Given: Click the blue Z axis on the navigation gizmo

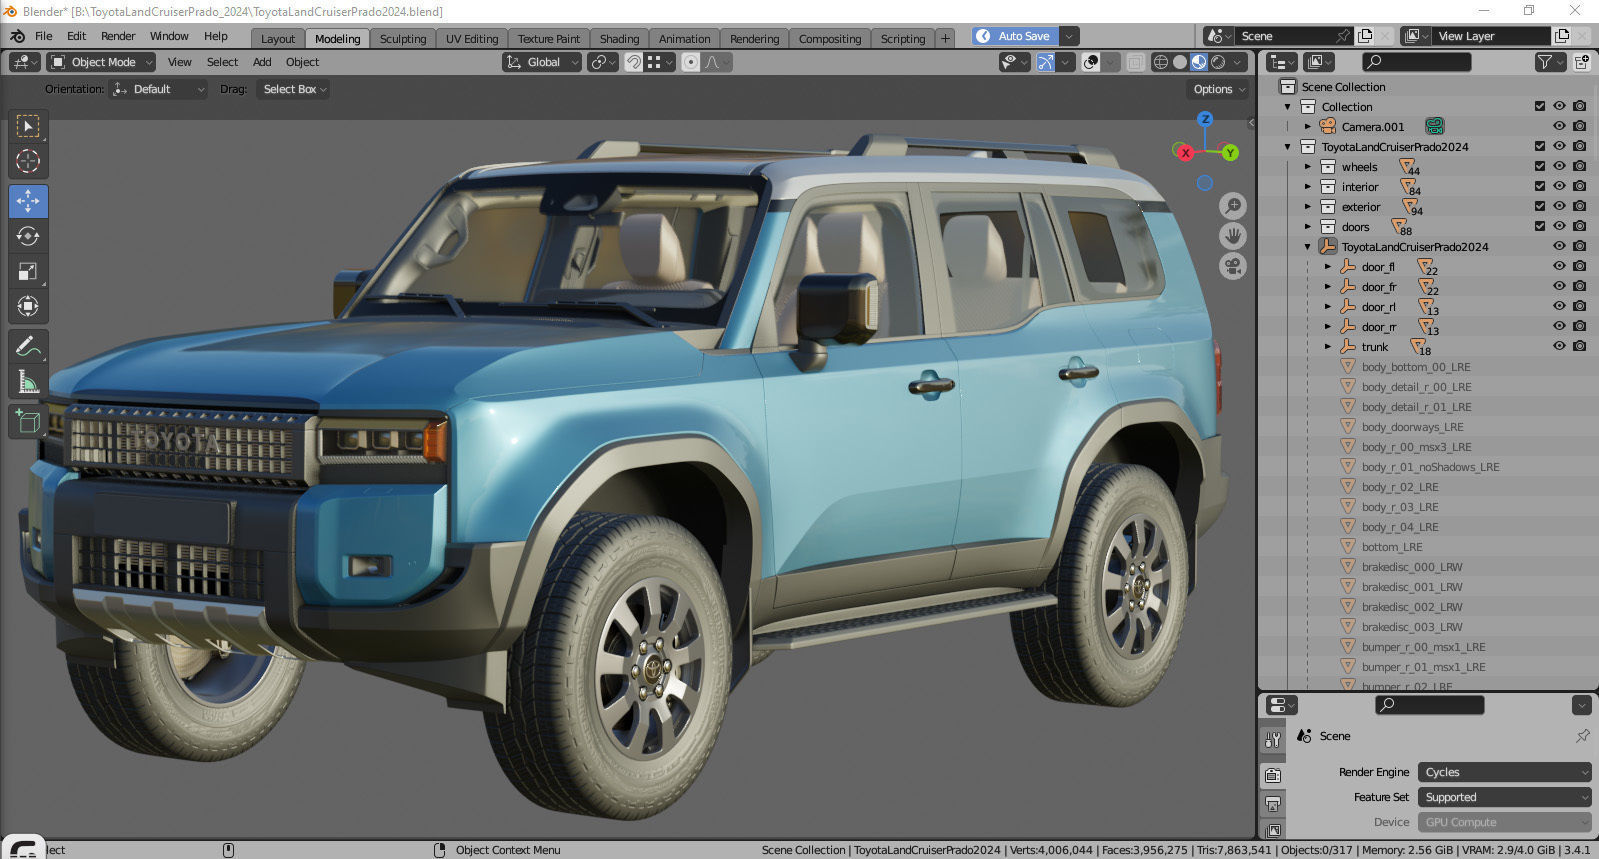Looking at the screenshot, I should tap(1205, 119).
